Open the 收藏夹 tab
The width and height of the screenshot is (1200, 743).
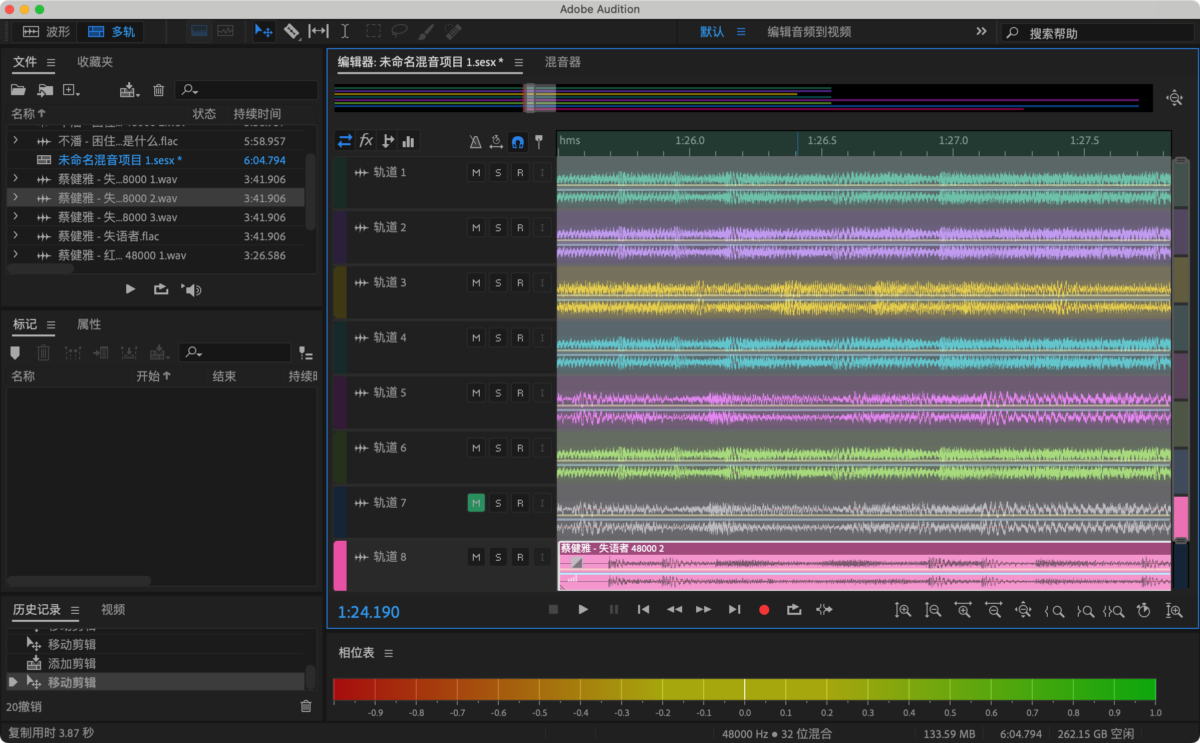[95, 62]
